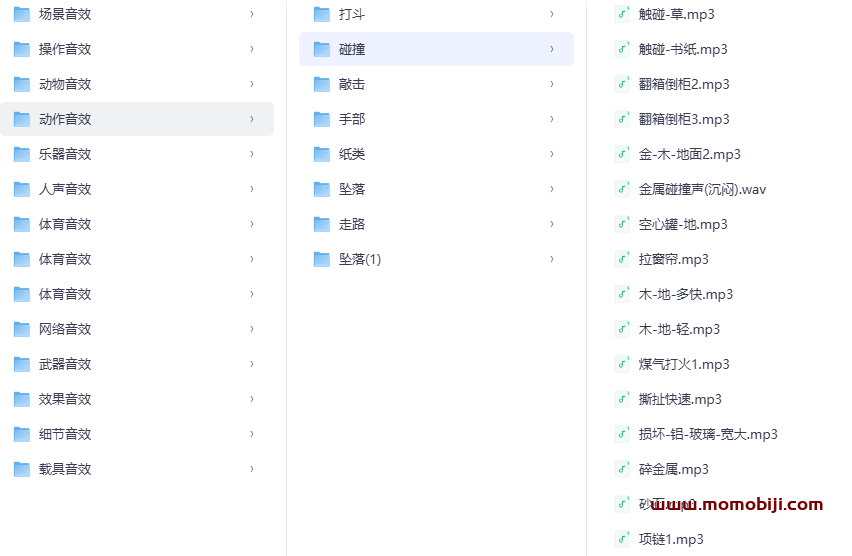Click the audio icon beside 金属碰撞声(沉闷).wav
Viewport: 852px width, 556px height.
tap(621, 189)
